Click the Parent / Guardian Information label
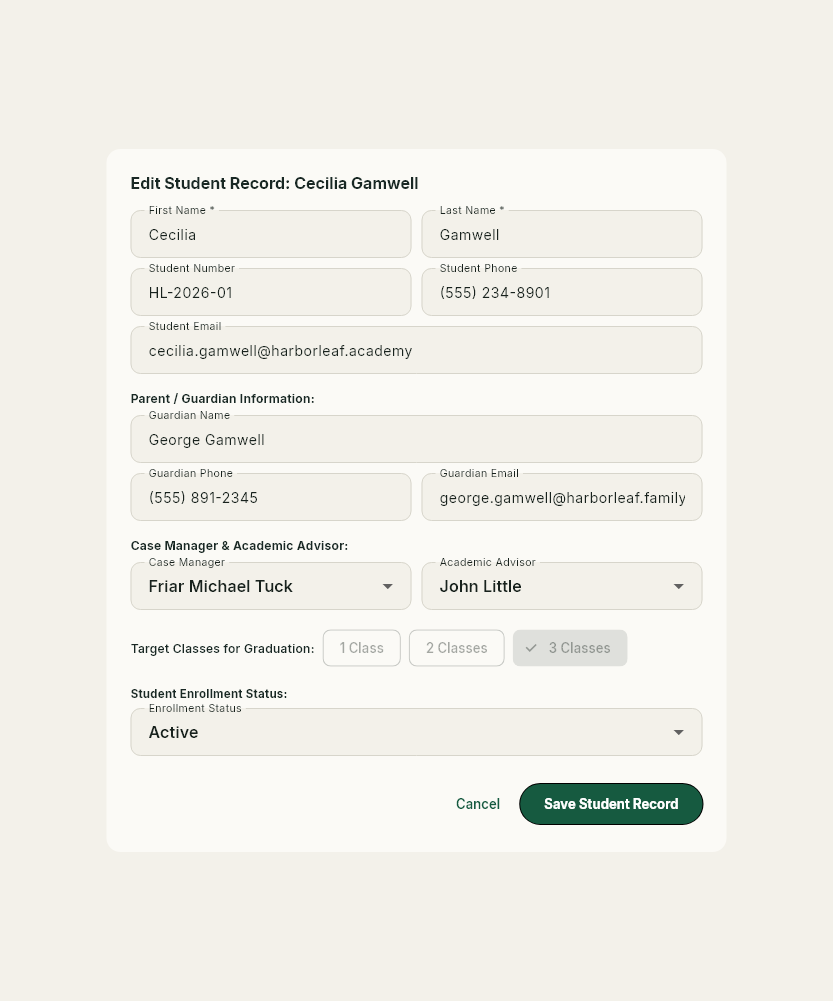Screen dimensions: 833x1001 223,398
